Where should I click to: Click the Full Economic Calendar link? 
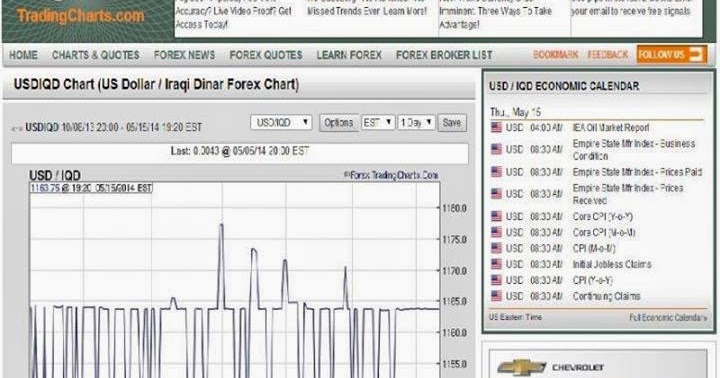point(668,318)
